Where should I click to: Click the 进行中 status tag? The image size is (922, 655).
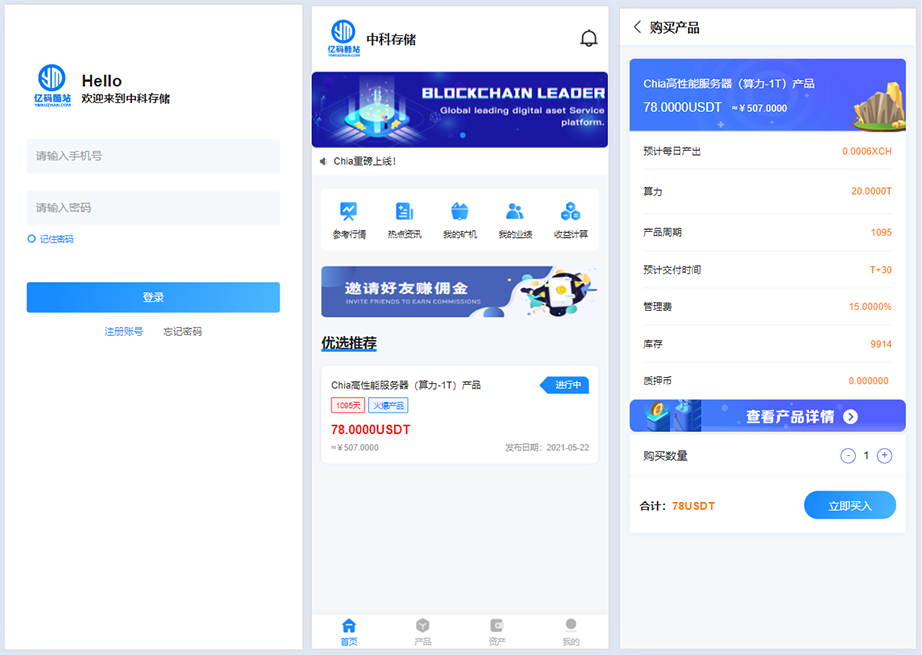pos(564,385)
